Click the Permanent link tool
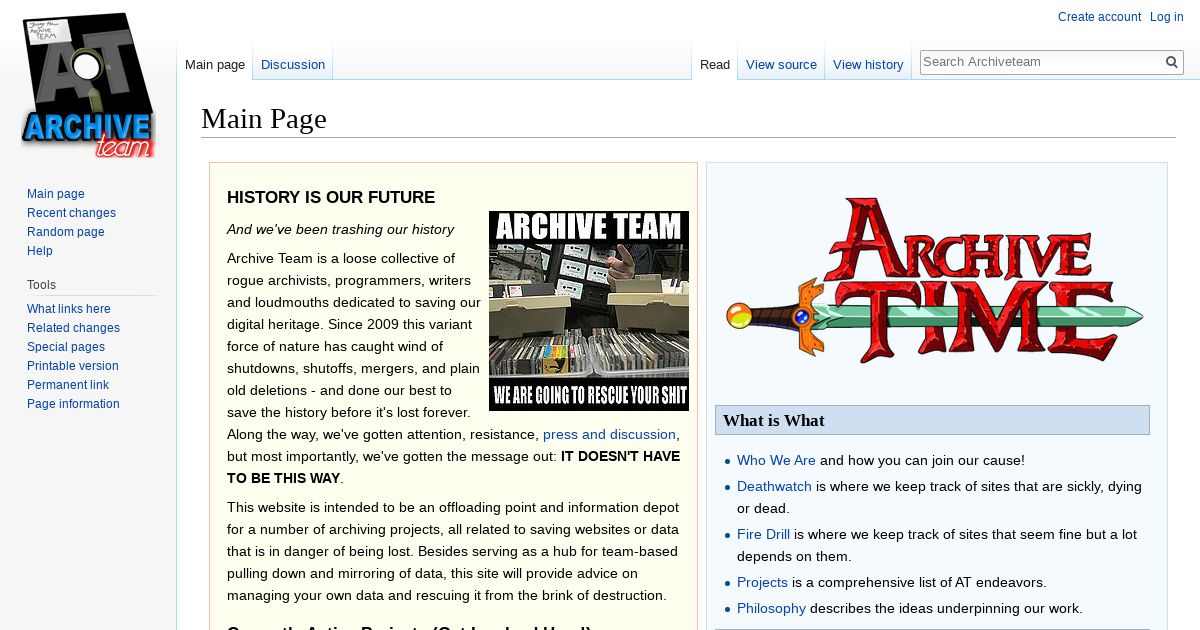 pyautogui.click(x=68, y=385)
